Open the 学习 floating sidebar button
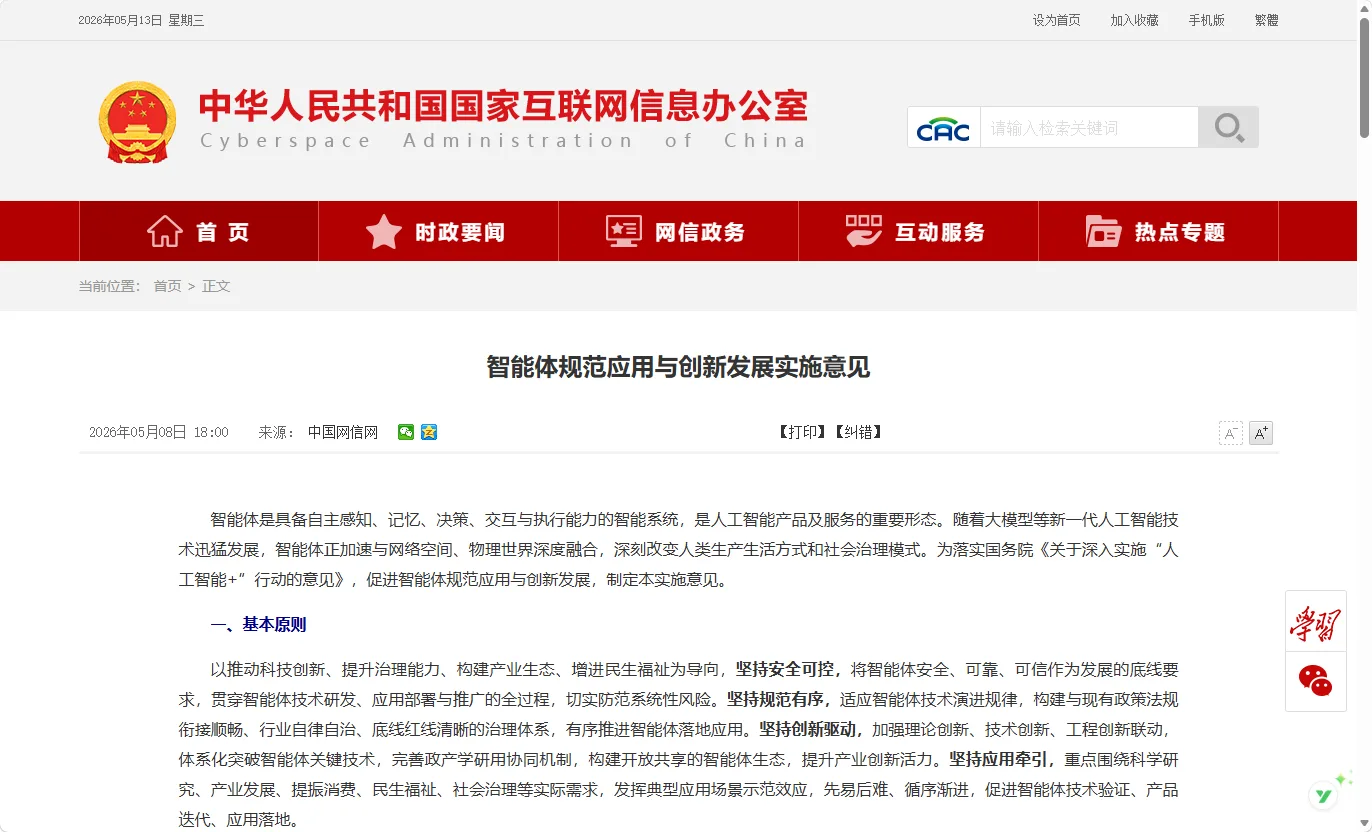1372x832 pixels. tap(1315, 622)
